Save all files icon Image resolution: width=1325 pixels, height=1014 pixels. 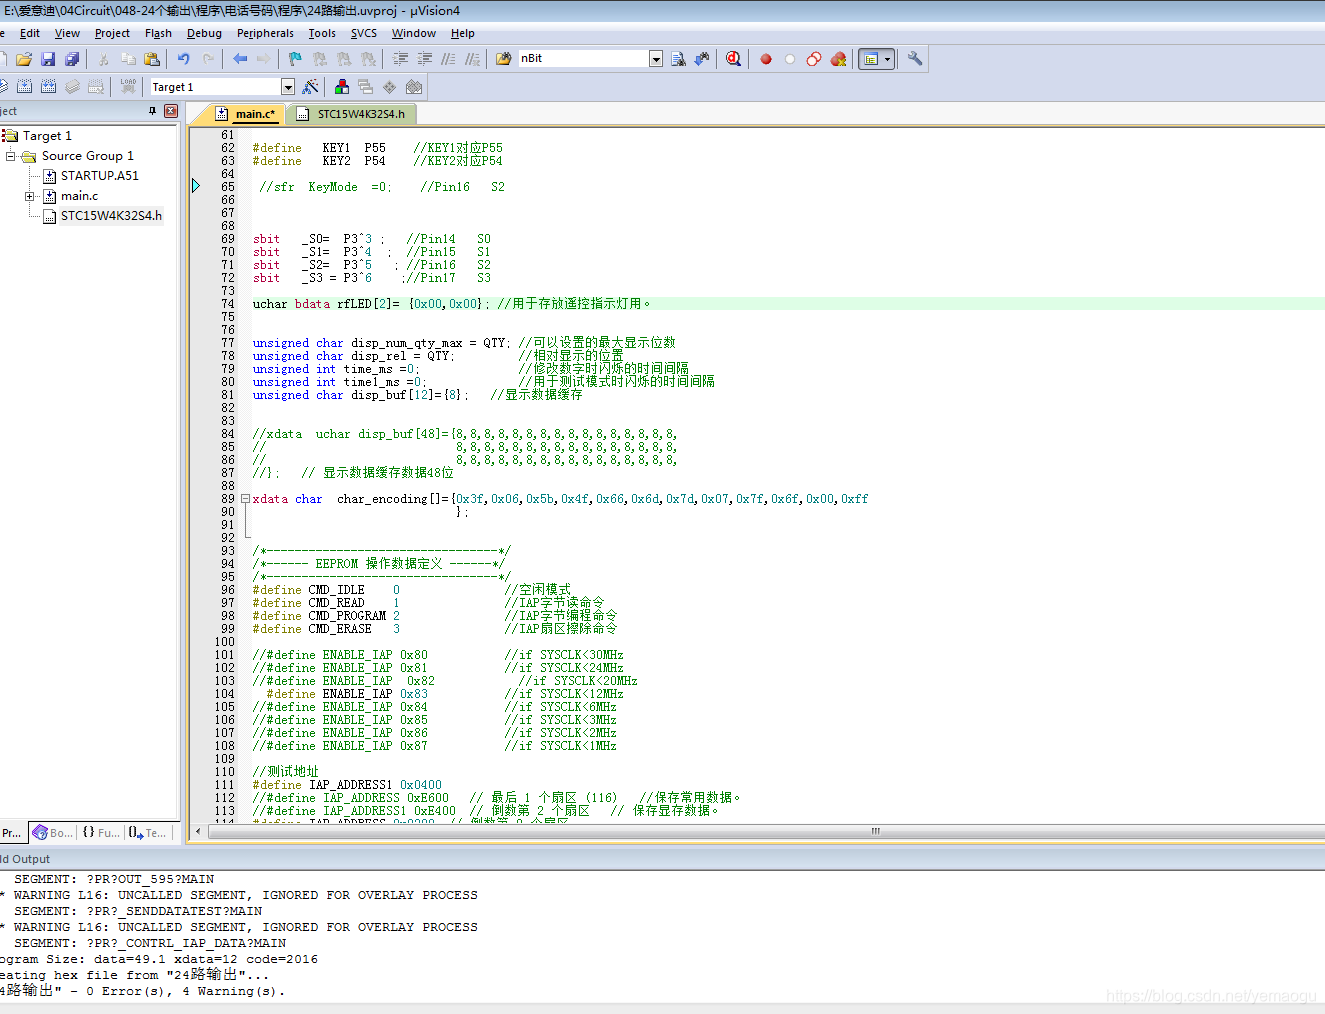tap(72, 59)
